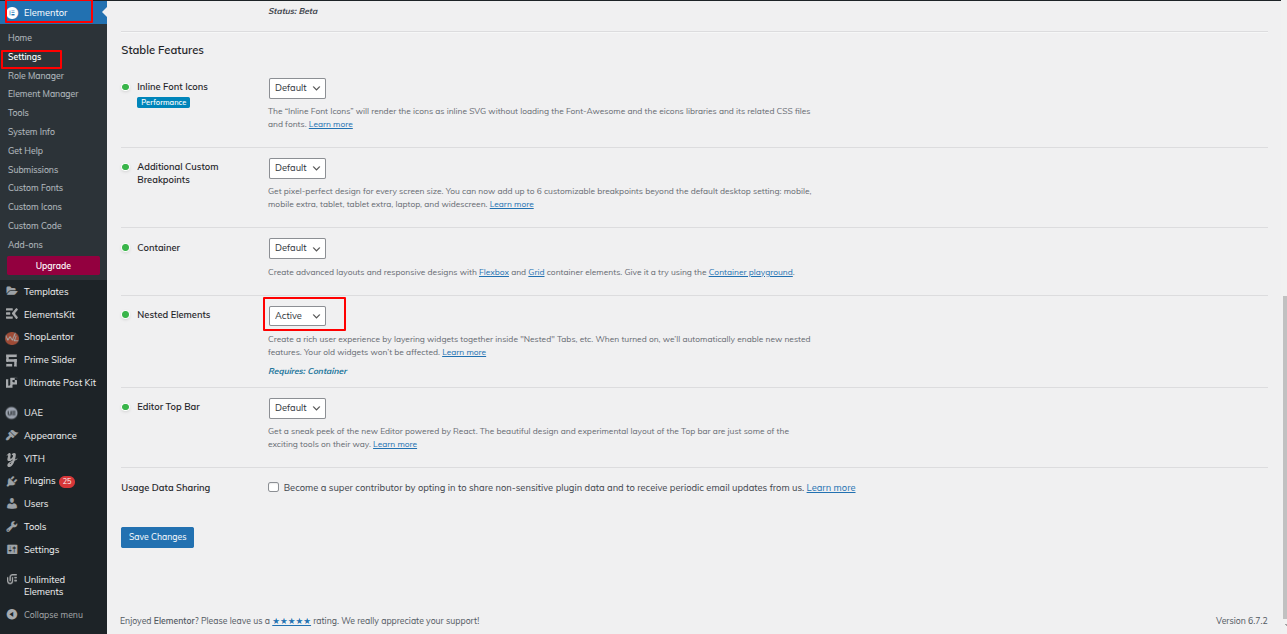The image size is (1287, 634).
Task: Open Role Manager submenu item
Action: [x=36, y=76]
